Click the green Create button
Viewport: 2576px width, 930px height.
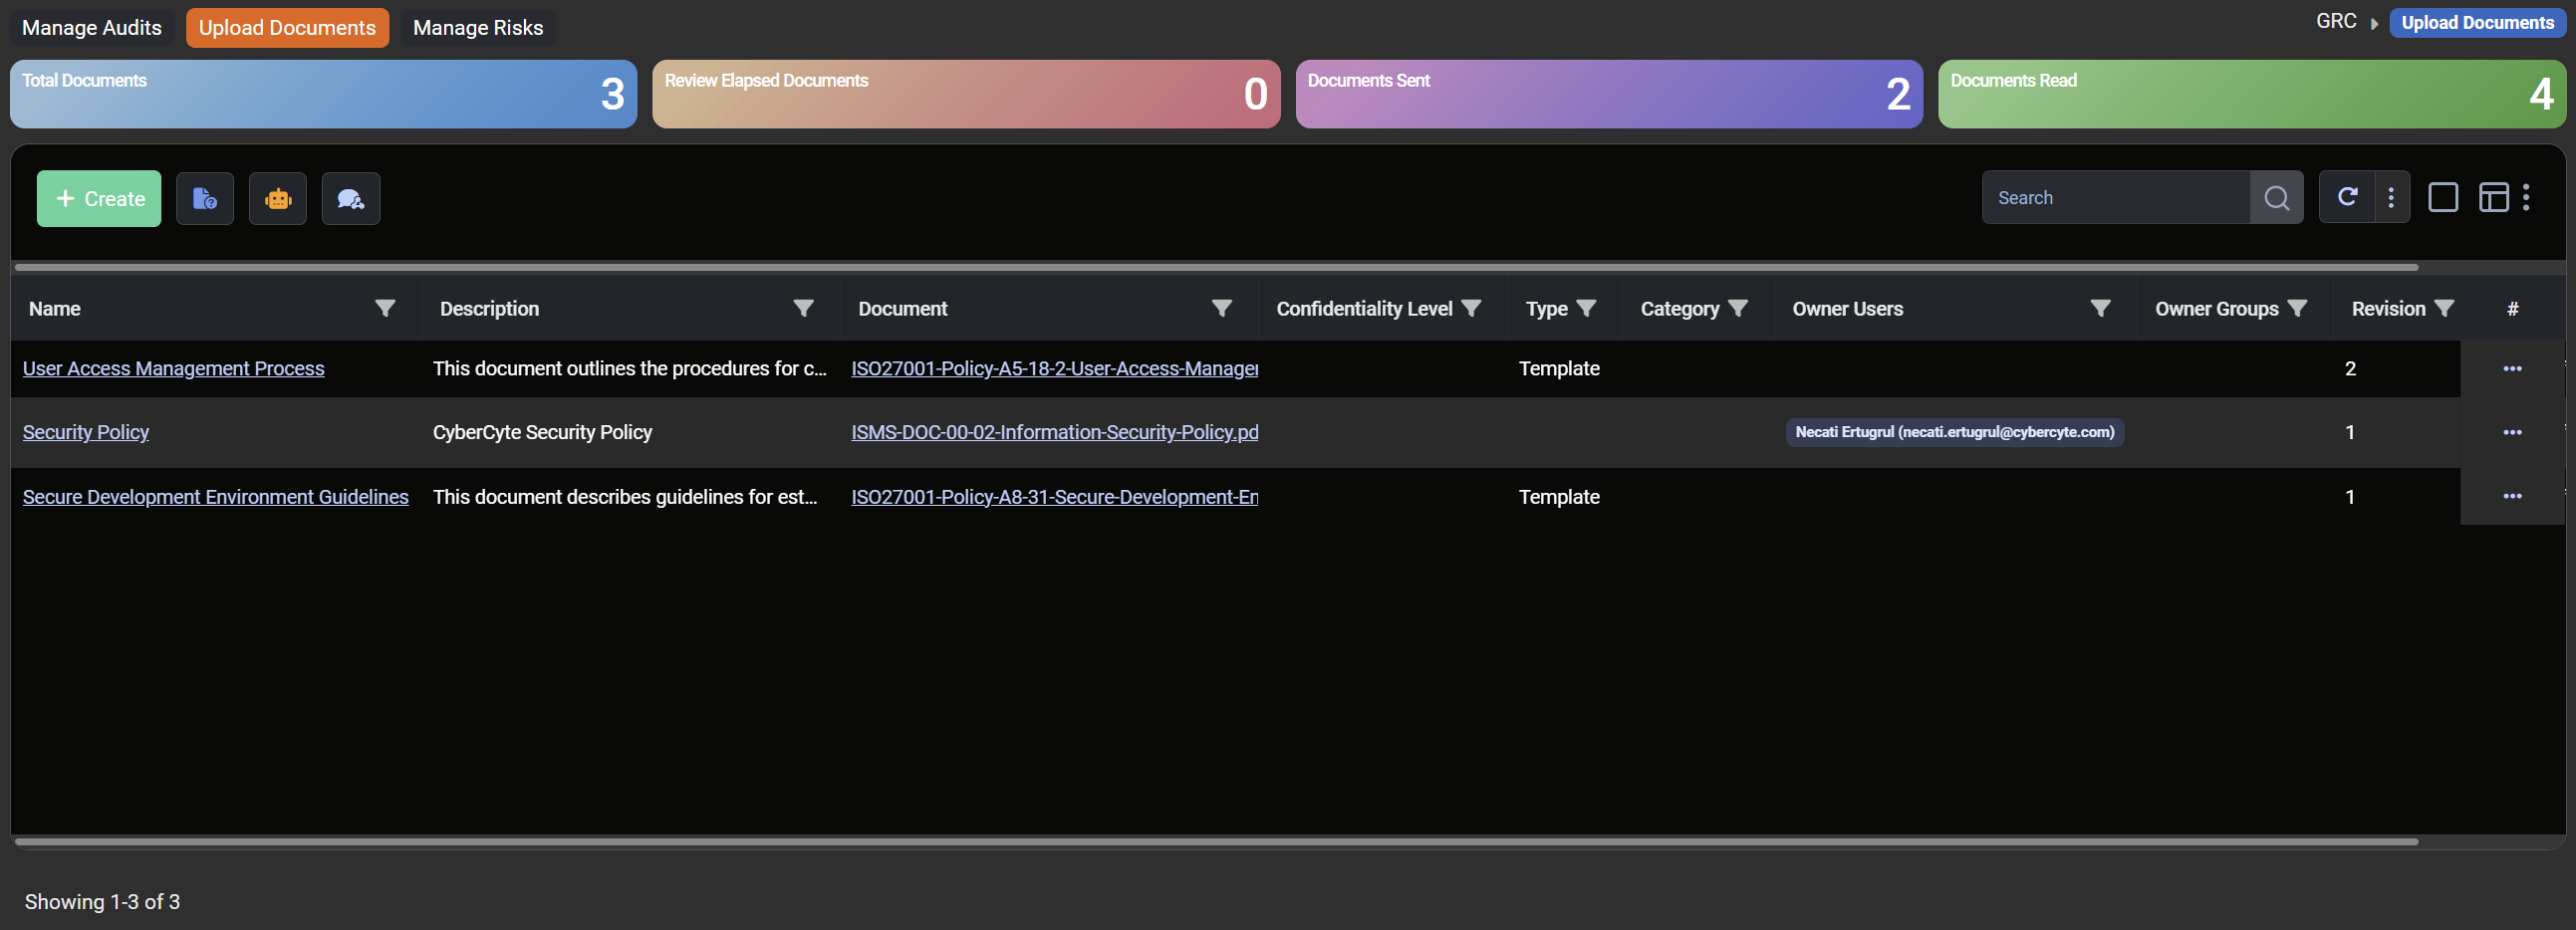(99, 198)
